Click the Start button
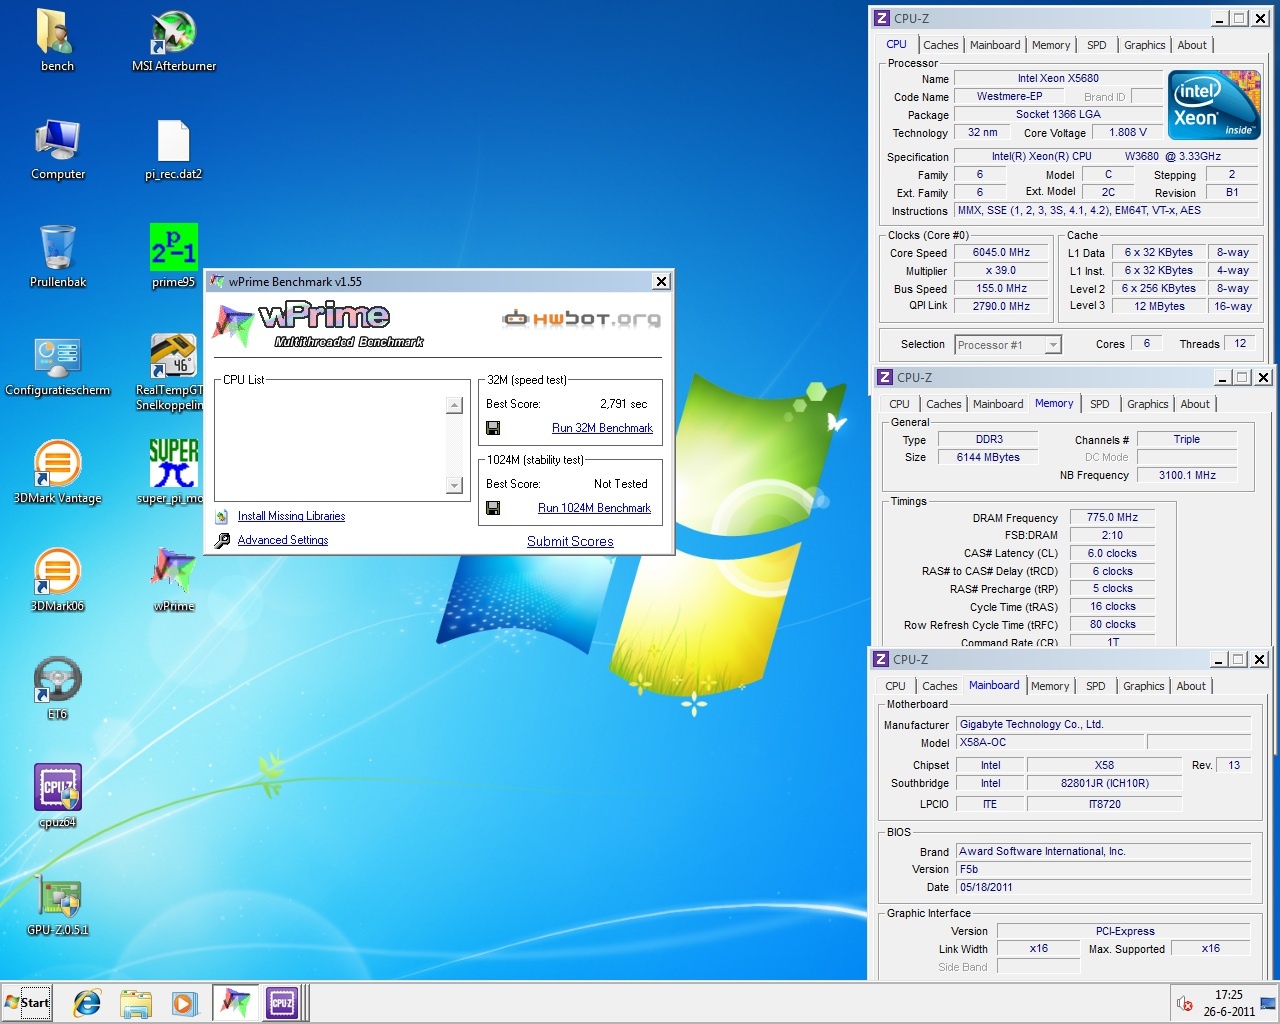The width and height of the screenshot is (1280, 1024). click(28, 1002)
